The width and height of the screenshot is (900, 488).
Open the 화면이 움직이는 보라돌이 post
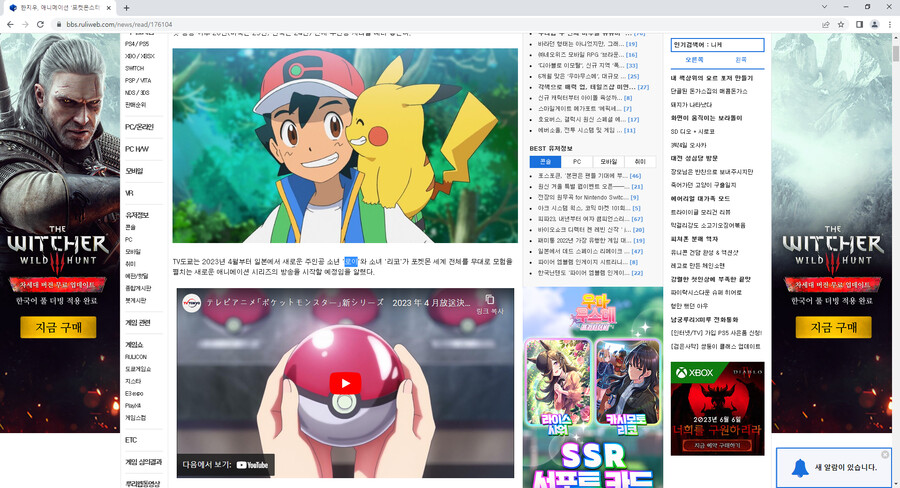(707, 118)
